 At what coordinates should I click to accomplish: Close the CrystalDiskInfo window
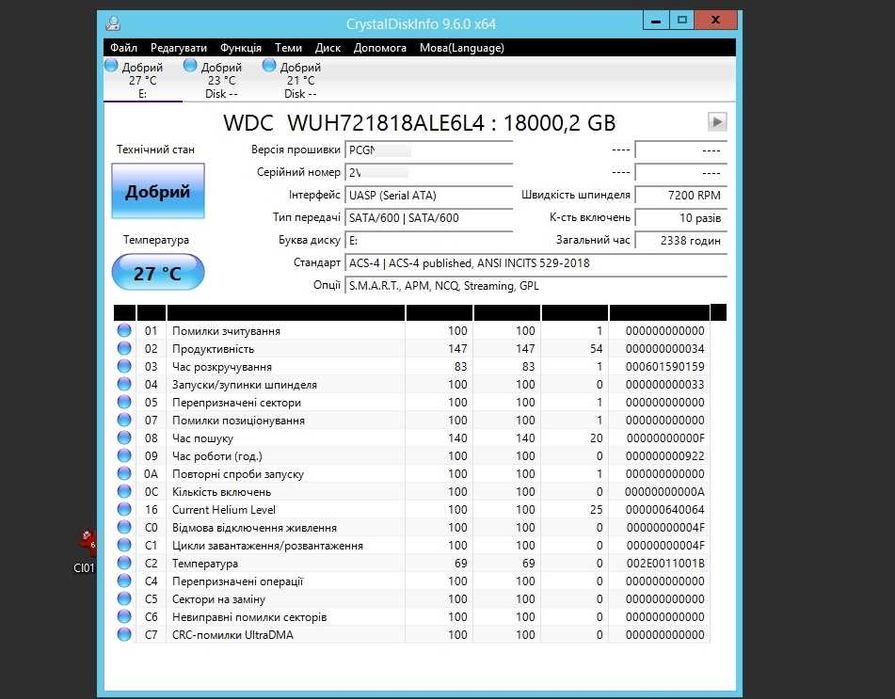pyautogui.click(x=716, y=21)
